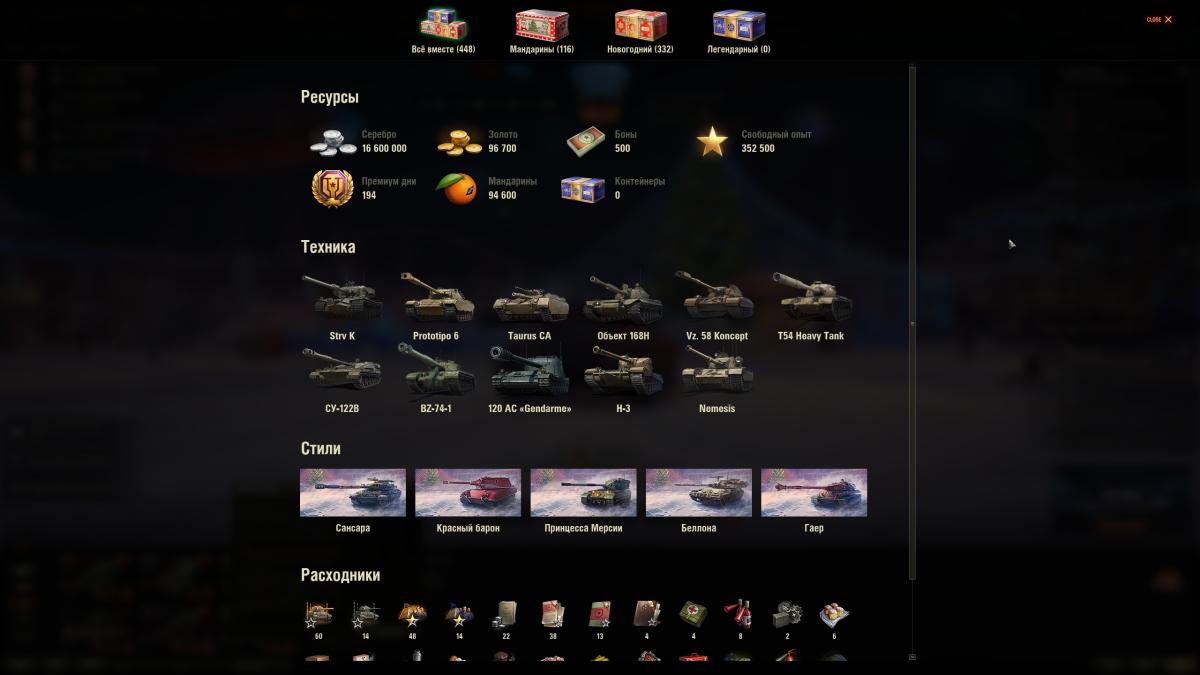Screen dimensions: 1200x675
Task: Open the Сансара style preview
Action: click(x=353, y=492)
